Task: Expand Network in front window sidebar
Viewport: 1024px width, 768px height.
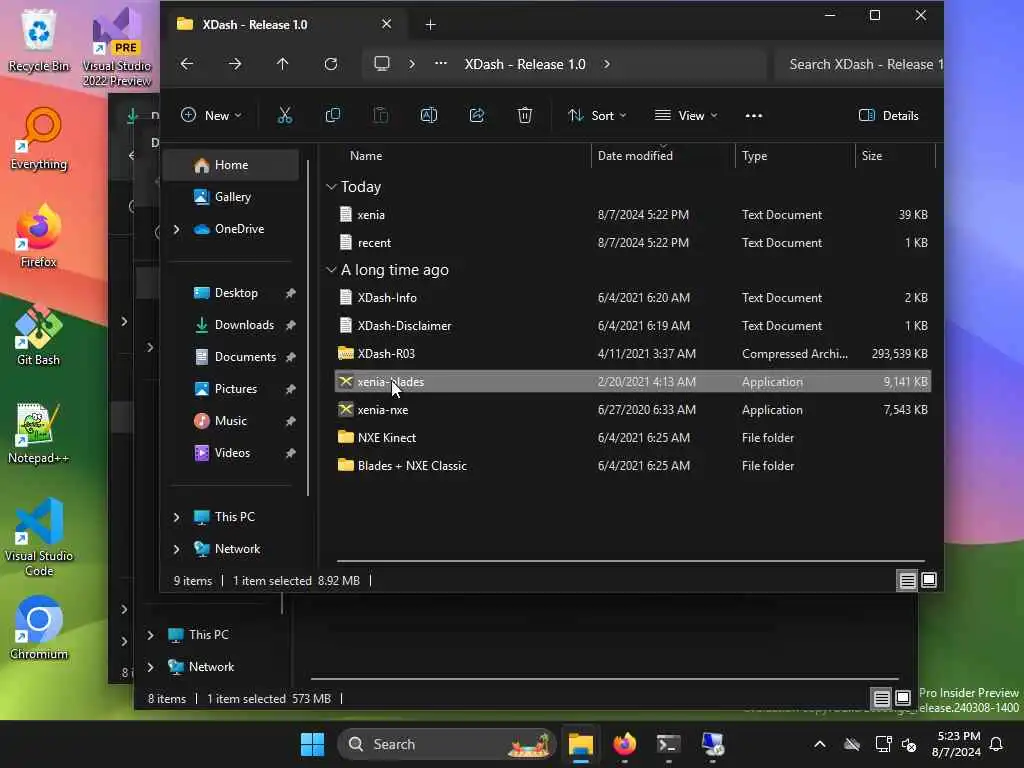Action: click(176, 549)
